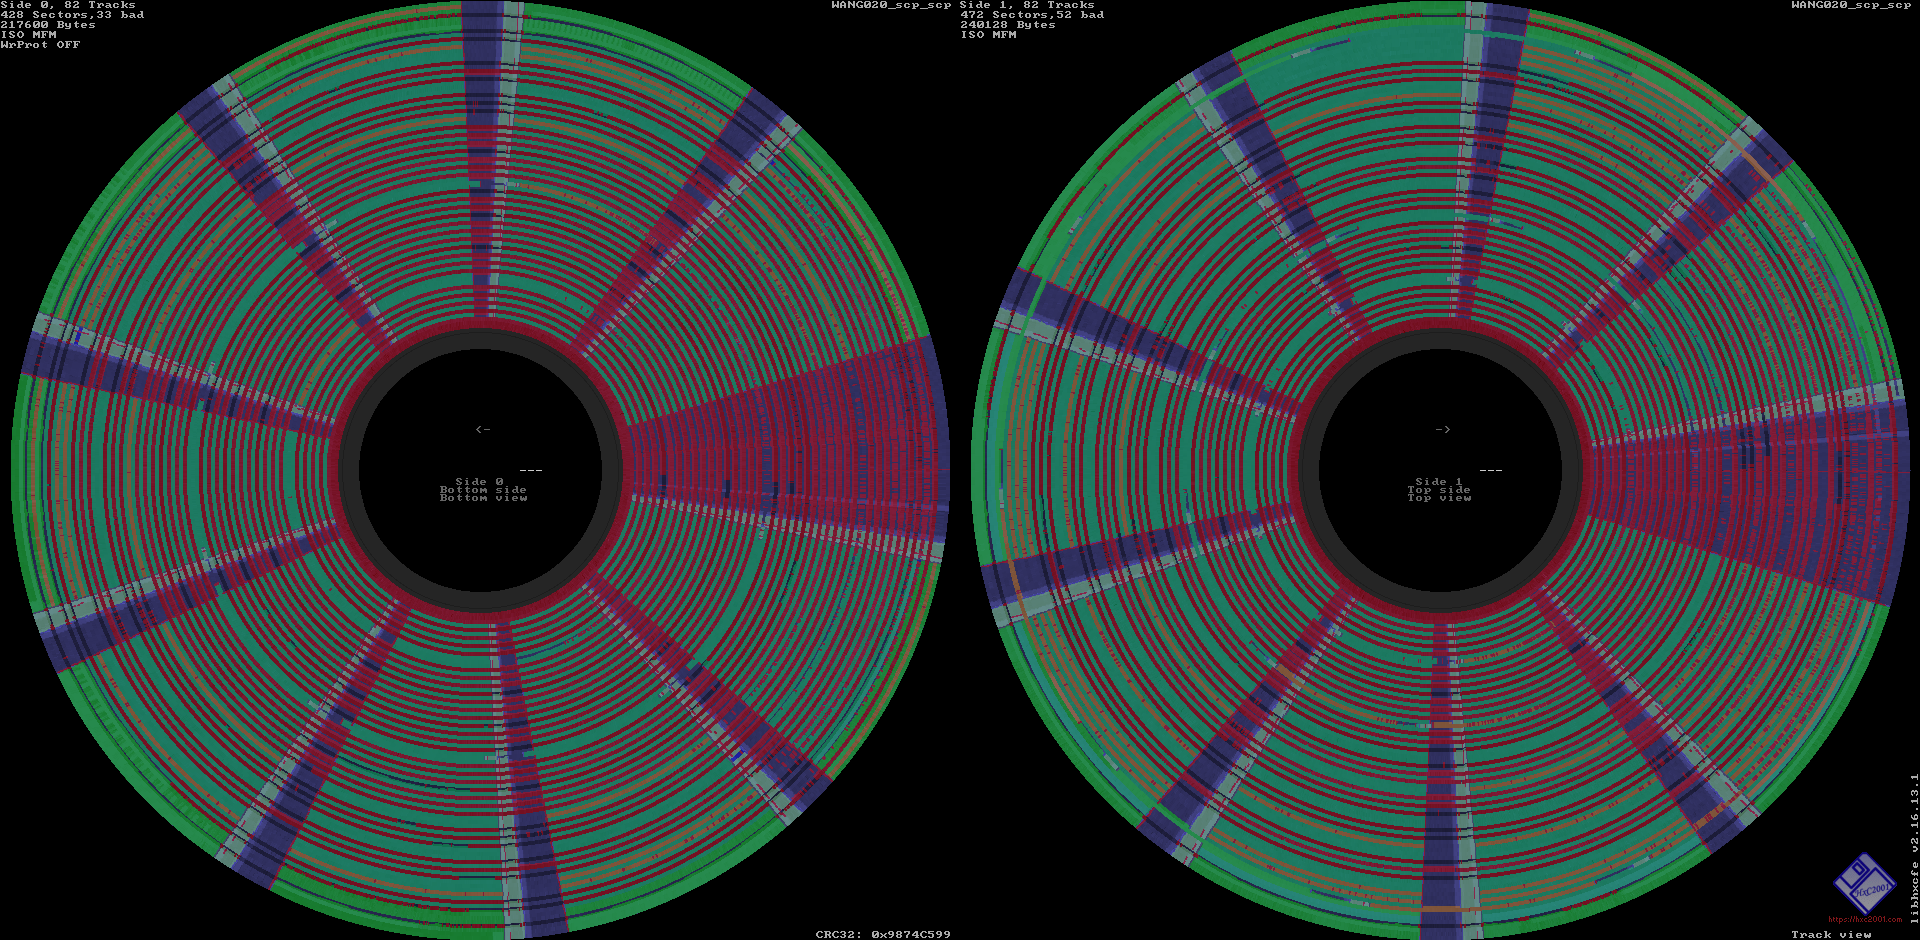Click 'ISO MFM' under 217600 Bytes
This screenshot has height=940, width=1920.
[x=28, y=35]
